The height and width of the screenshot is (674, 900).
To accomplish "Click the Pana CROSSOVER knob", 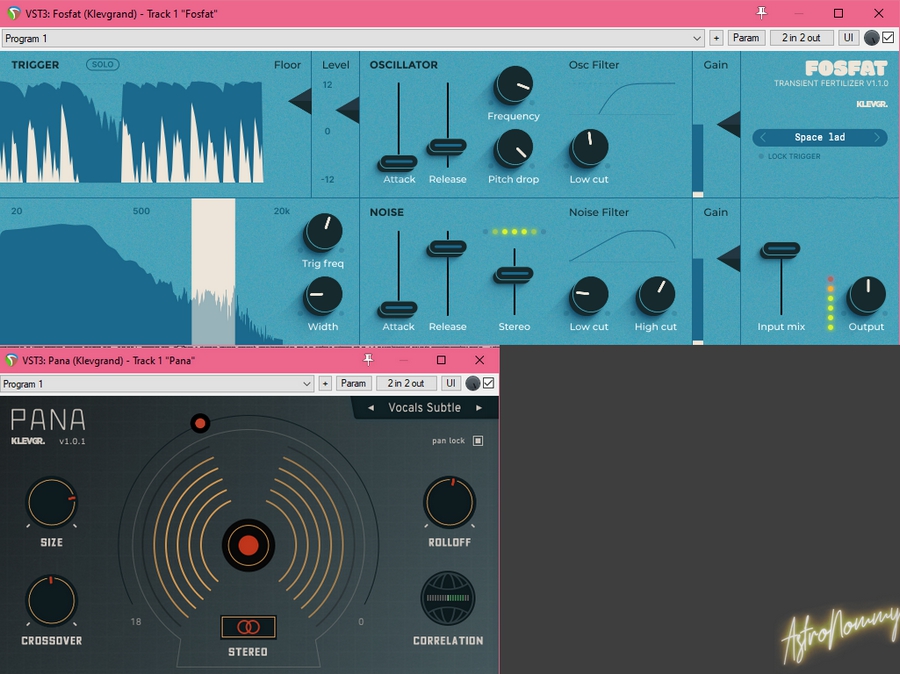I will pyautogui.click(x=51, y=600).
